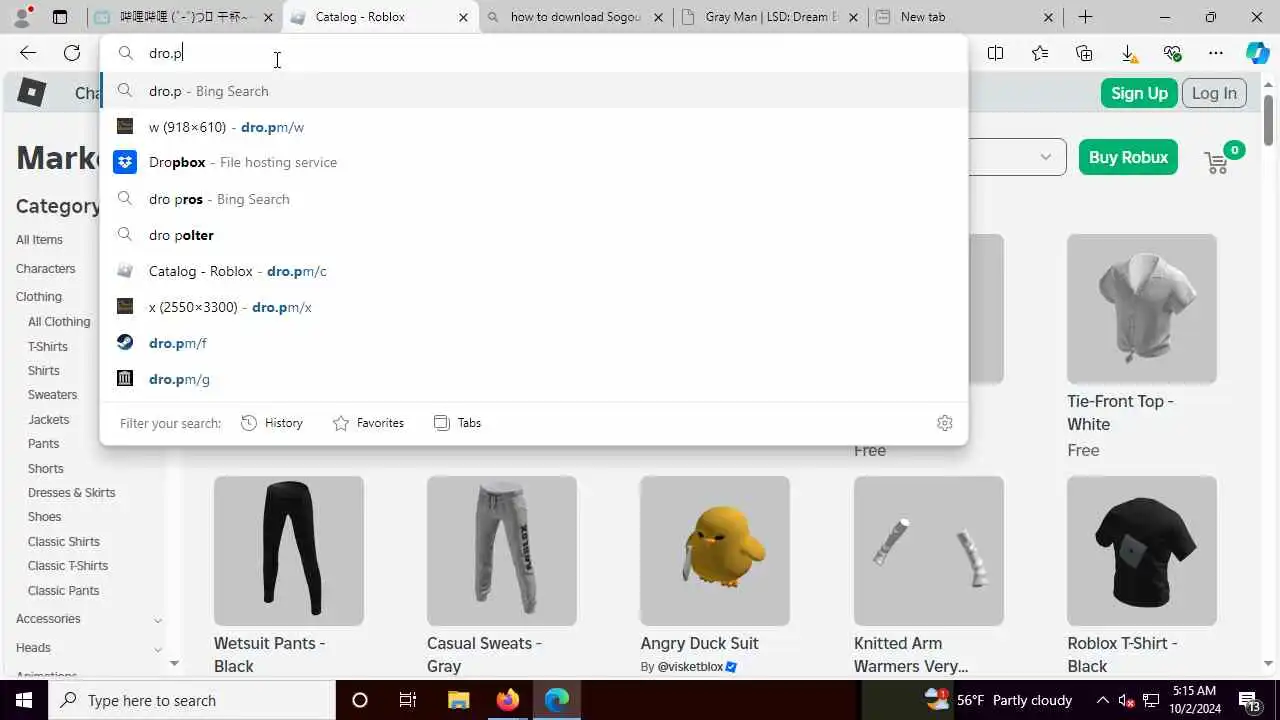Launch Firefox from the taskbar
Viewport: 1280px width, 720px height.
[508, 700]
